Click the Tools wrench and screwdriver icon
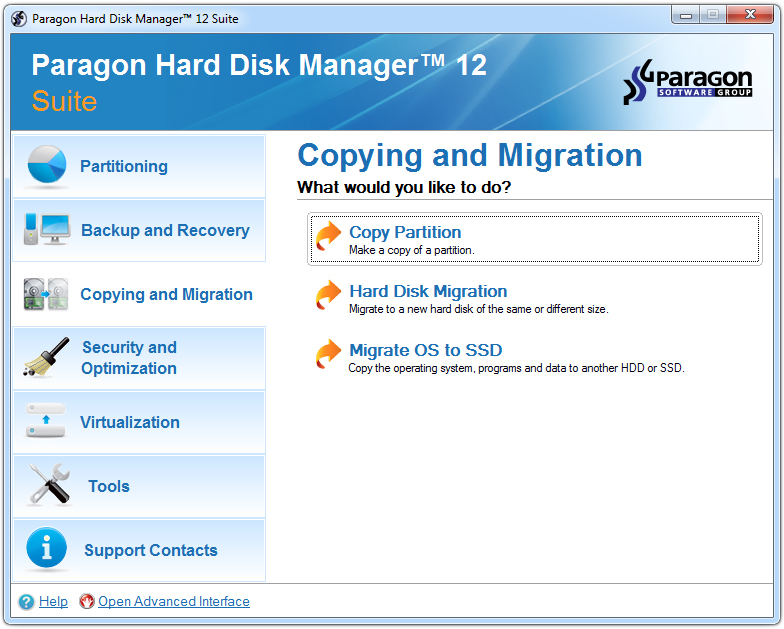Image resolution: width=784 pixels, height=629 pixels. [50, 484]
